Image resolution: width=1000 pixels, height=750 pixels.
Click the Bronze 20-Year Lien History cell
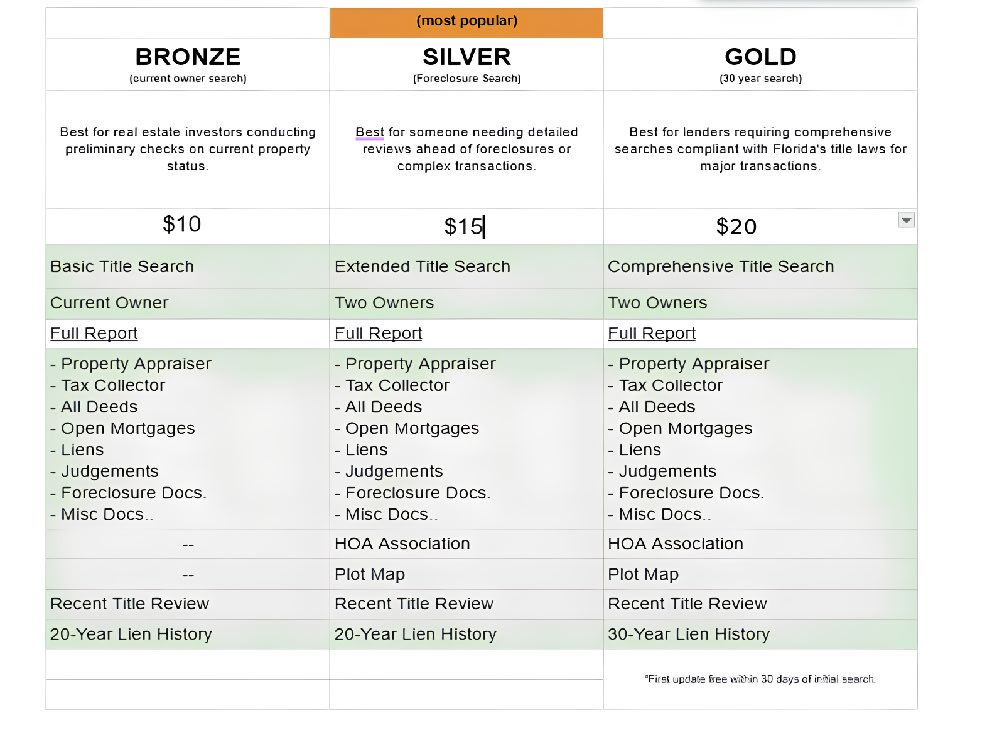click(188, 635)
